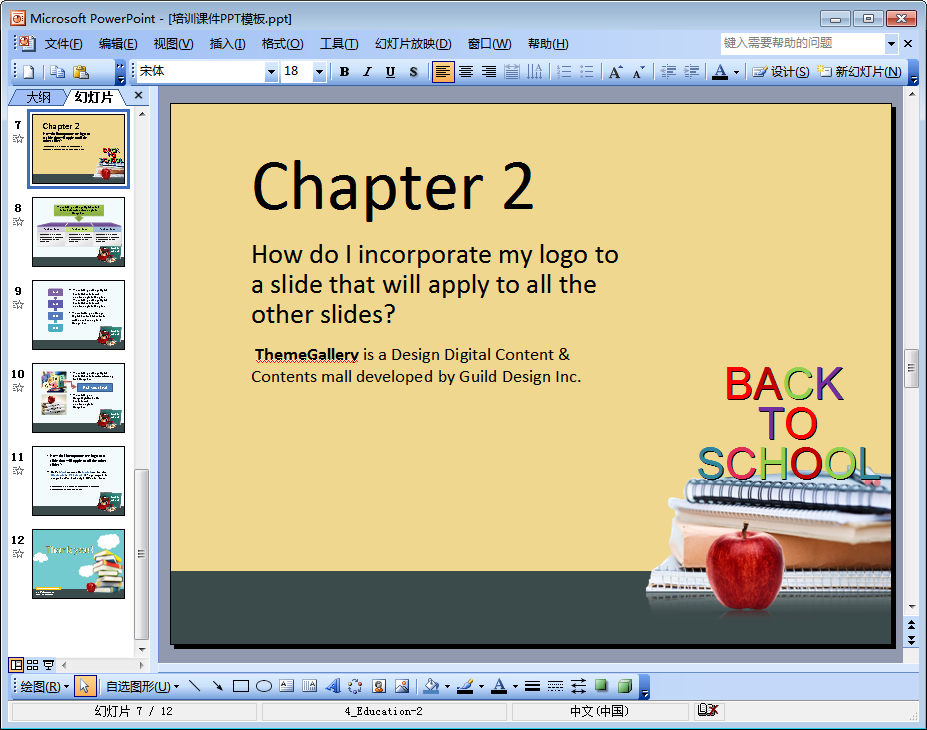This screenshot has width=927, height=730.
Task: Click the 新幻灯片(N) new slide button
Action: click(859, 72)
